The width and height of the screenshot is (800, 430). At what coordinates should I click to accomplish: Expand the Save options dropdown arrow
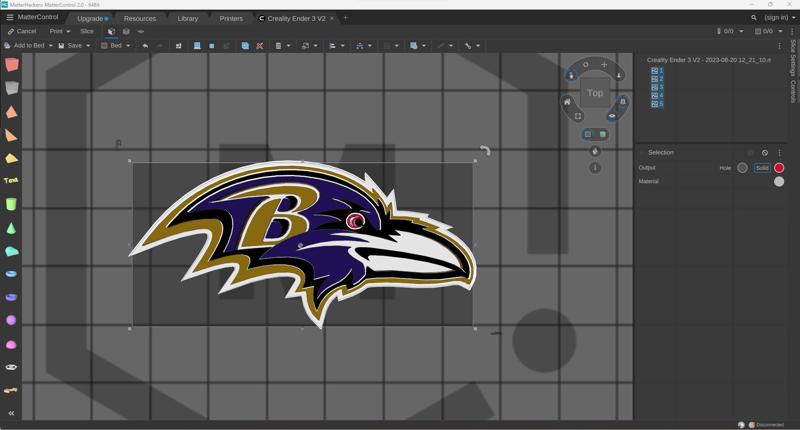click(x=88, y=46)
